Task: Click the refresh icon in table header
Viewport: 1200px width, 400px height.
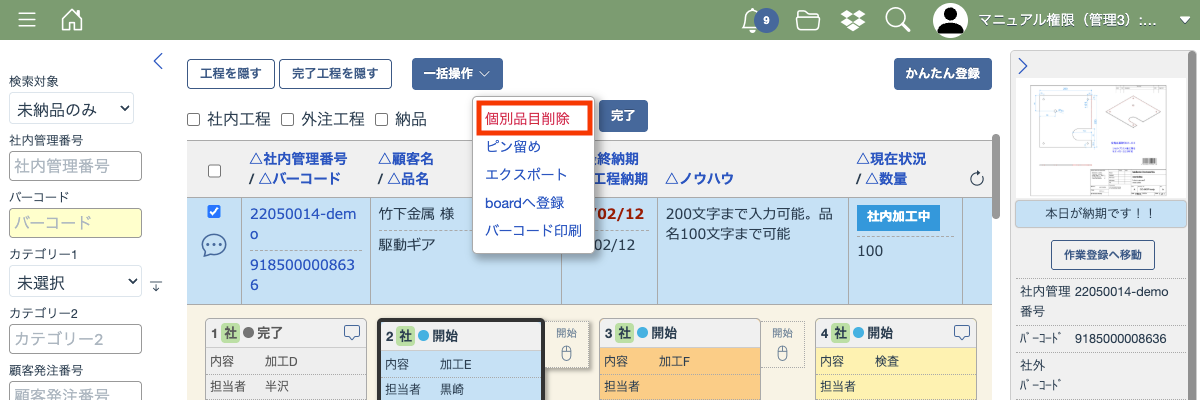Action: 977,179
